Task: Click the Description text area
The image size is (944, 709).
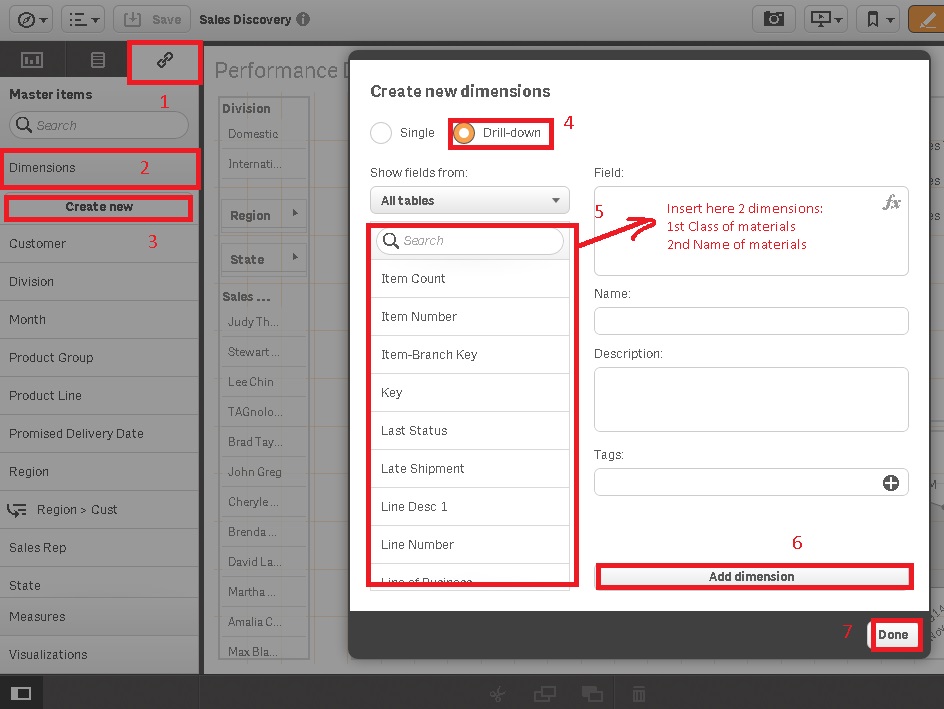Action: [751, 399]
